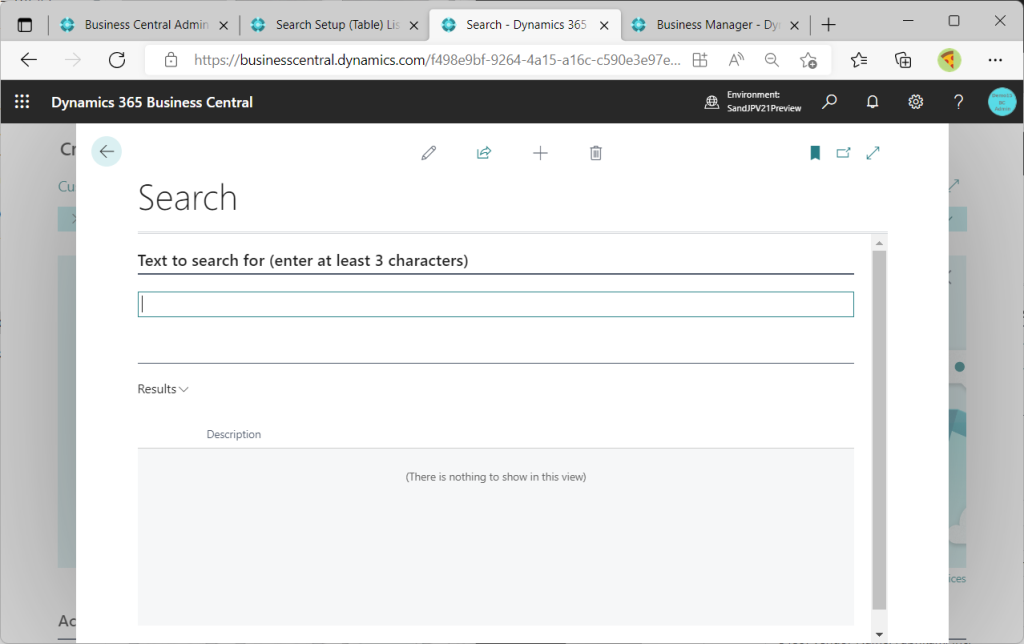Click the pencil edit icon
Viewport: 1024px width, 644px height.
[428, 153]
